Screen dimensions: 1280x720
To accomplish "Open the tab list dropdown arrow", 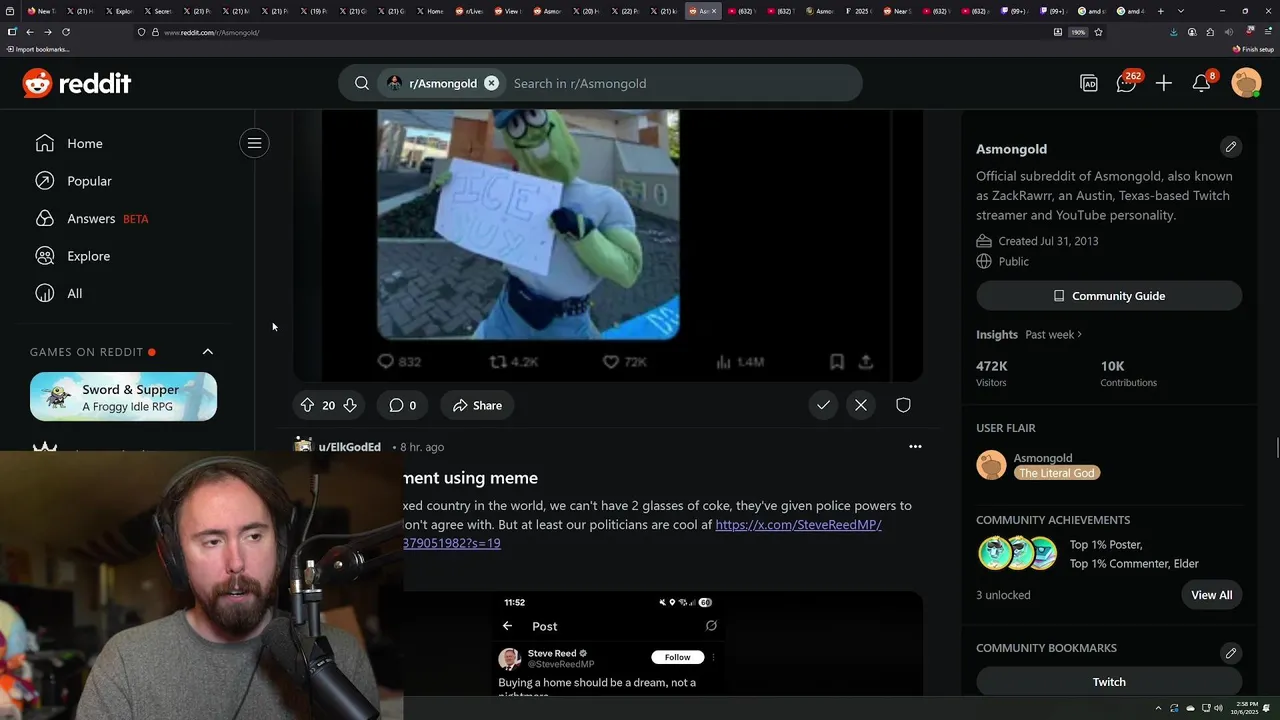I will click(x=1181, y=11).
